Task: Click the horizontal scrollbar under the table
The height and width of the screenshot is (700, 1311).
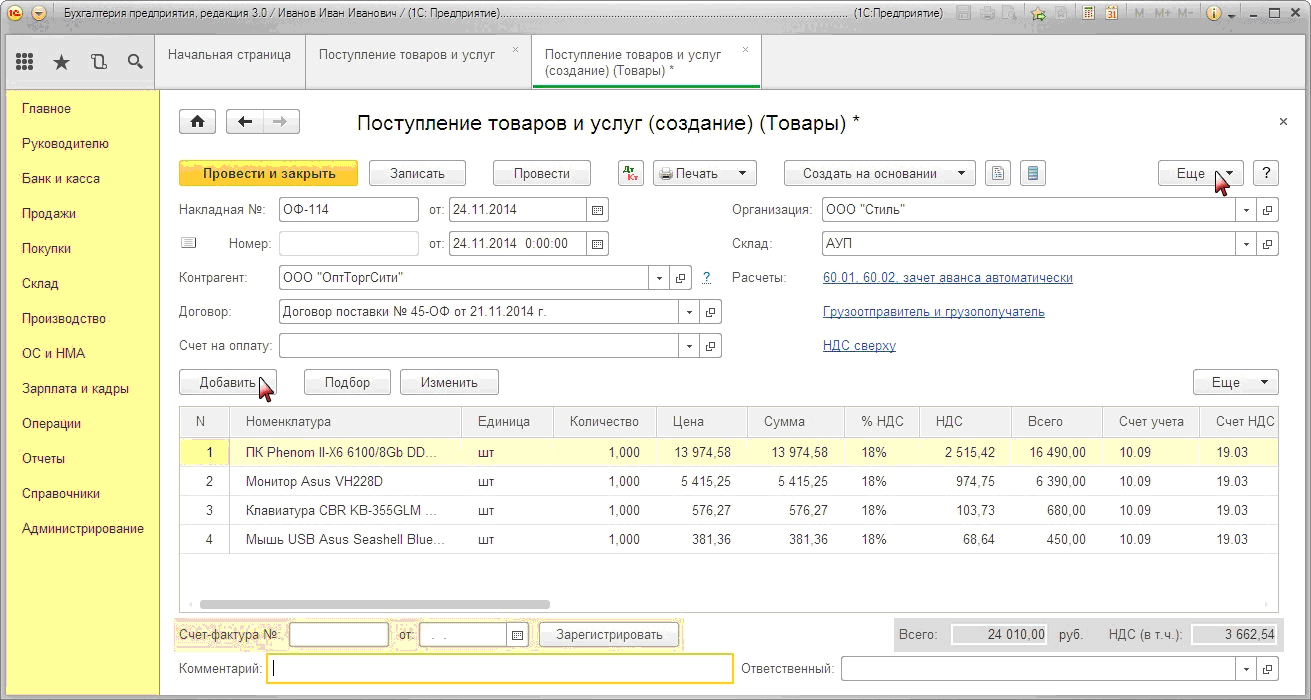Action: [375, 604]
